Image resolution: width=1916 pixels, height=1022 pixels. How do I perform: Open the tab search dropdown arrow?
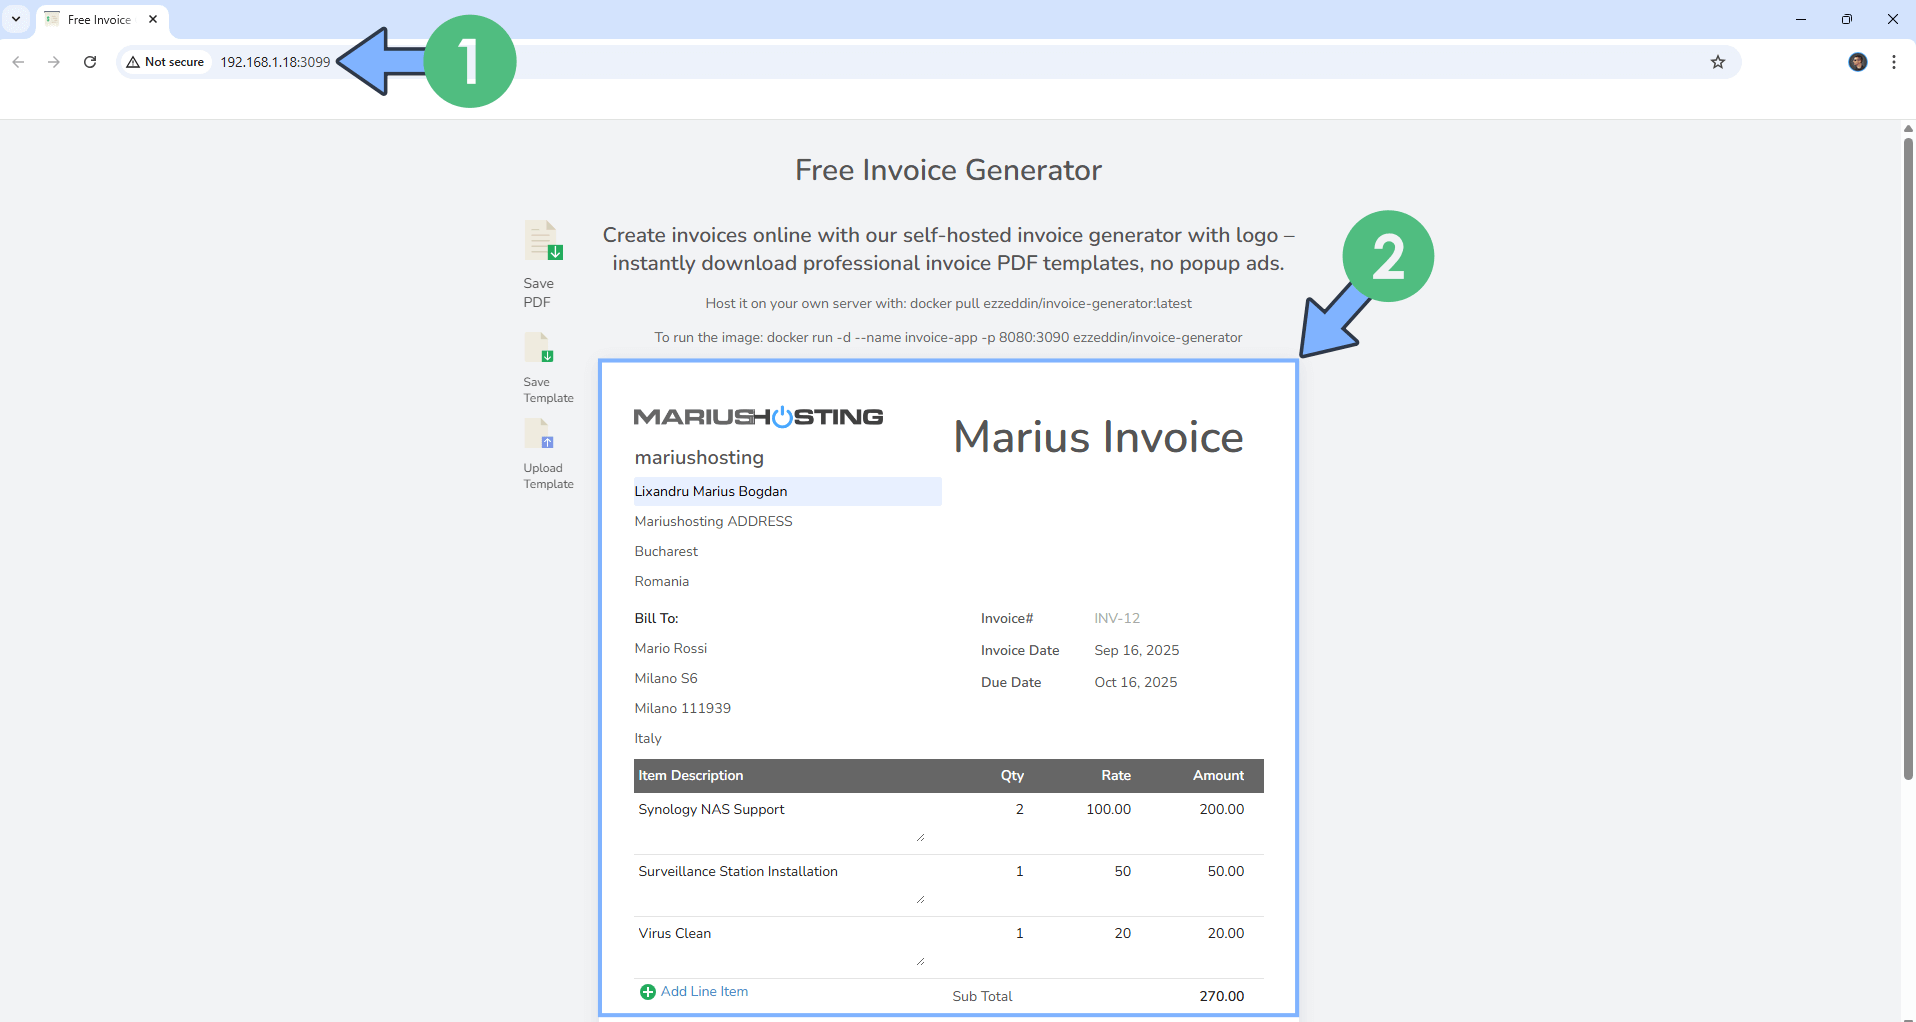tap(16, 19)
